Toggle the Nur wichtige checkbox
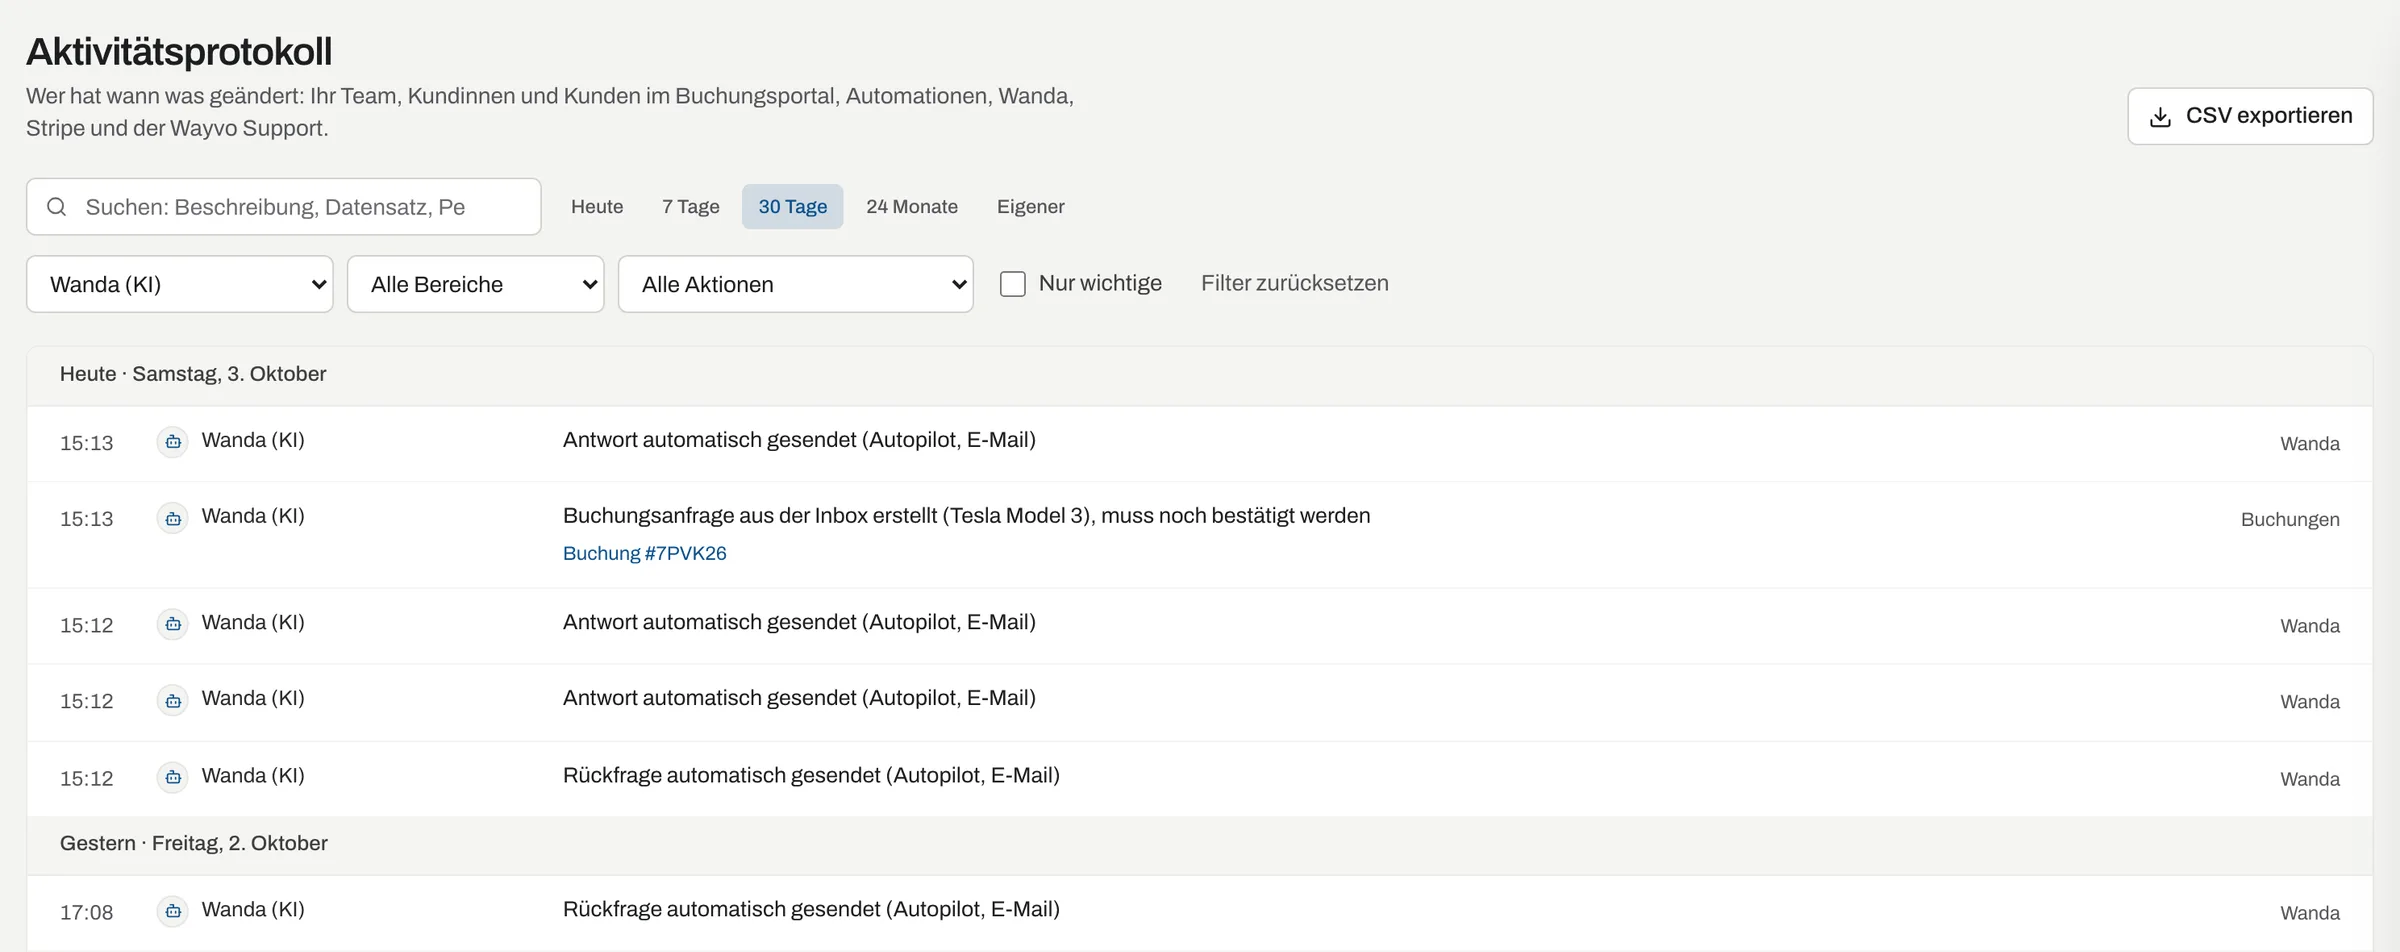 pyautogui.click(x=1013, y=284)
